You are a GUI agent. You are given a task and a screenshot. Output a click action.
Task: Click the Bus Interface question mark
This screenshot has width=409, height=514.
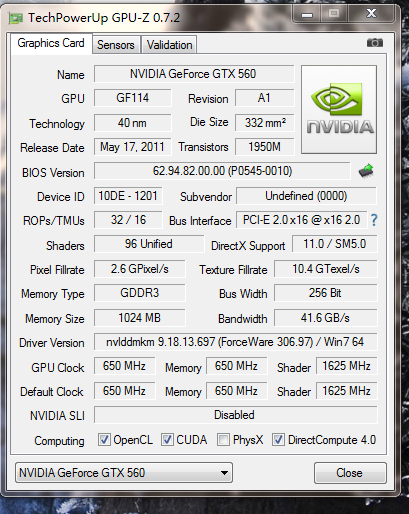[x=374, y=220]
